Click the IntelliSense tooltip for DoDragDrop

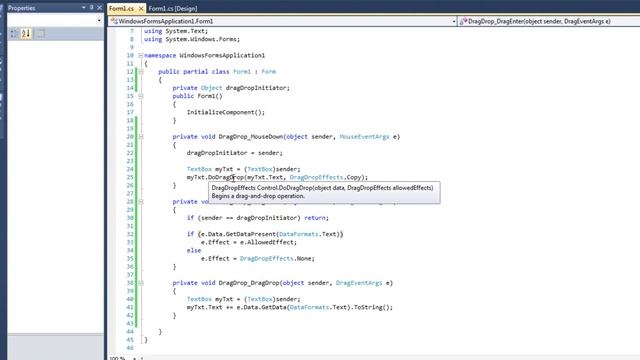pyautogui.click(x=324, y=192)
